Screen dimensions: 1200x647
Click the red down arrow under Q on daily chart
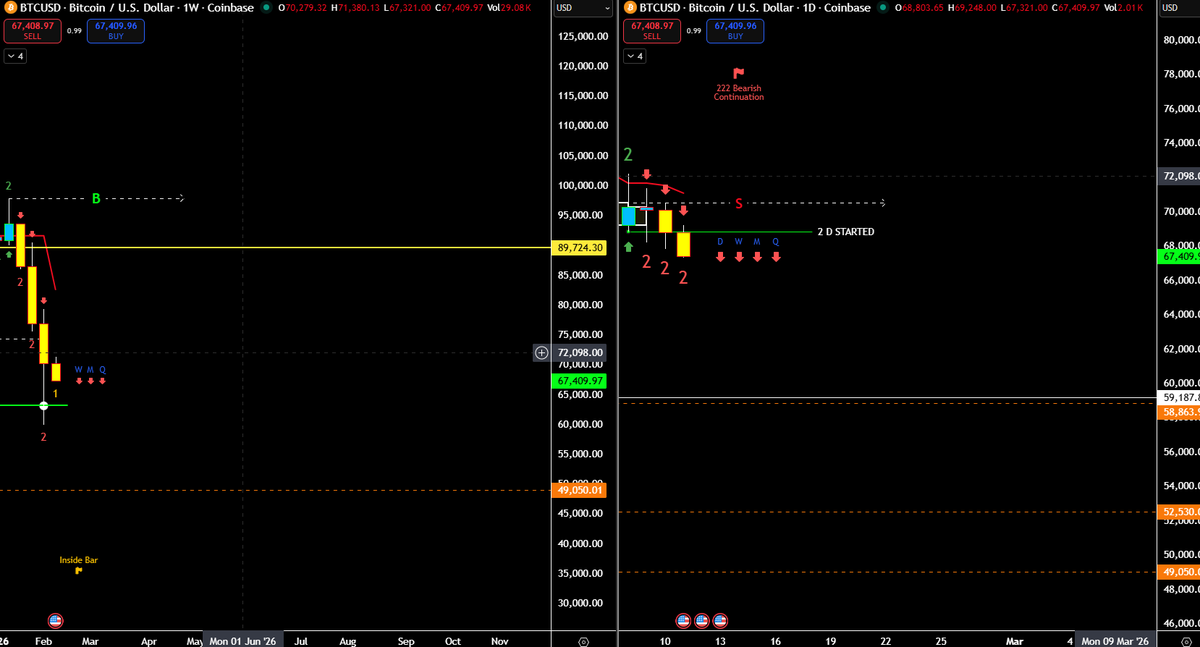775,257
